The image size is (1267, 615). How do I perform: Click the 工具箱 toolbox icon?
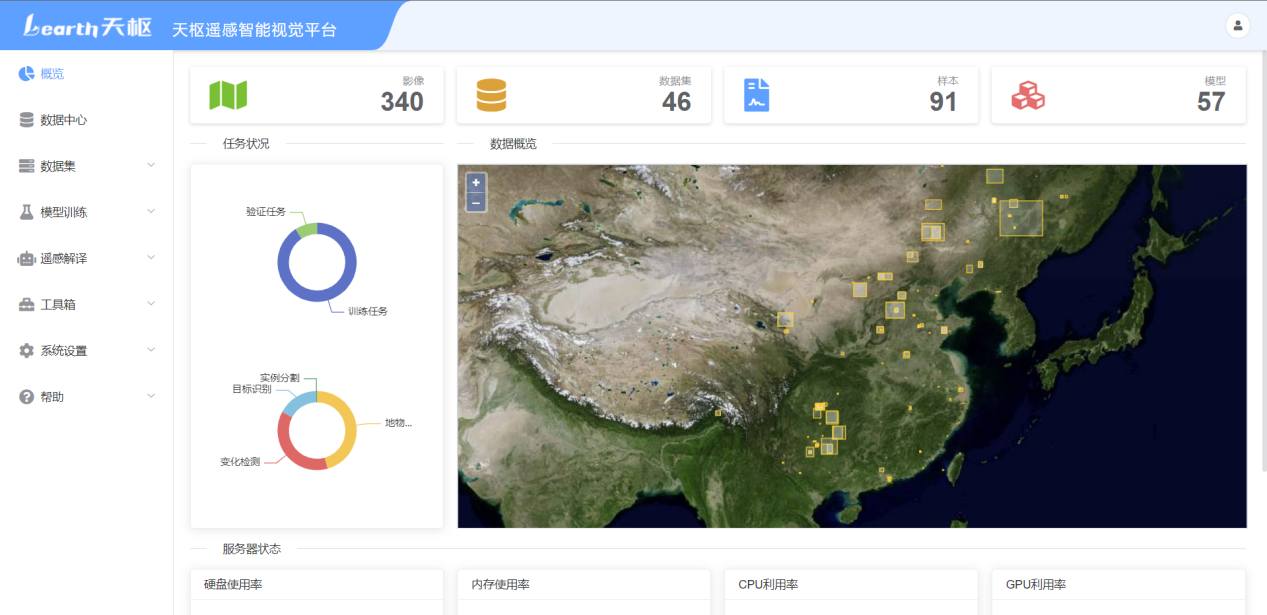(x=26, y=304)
